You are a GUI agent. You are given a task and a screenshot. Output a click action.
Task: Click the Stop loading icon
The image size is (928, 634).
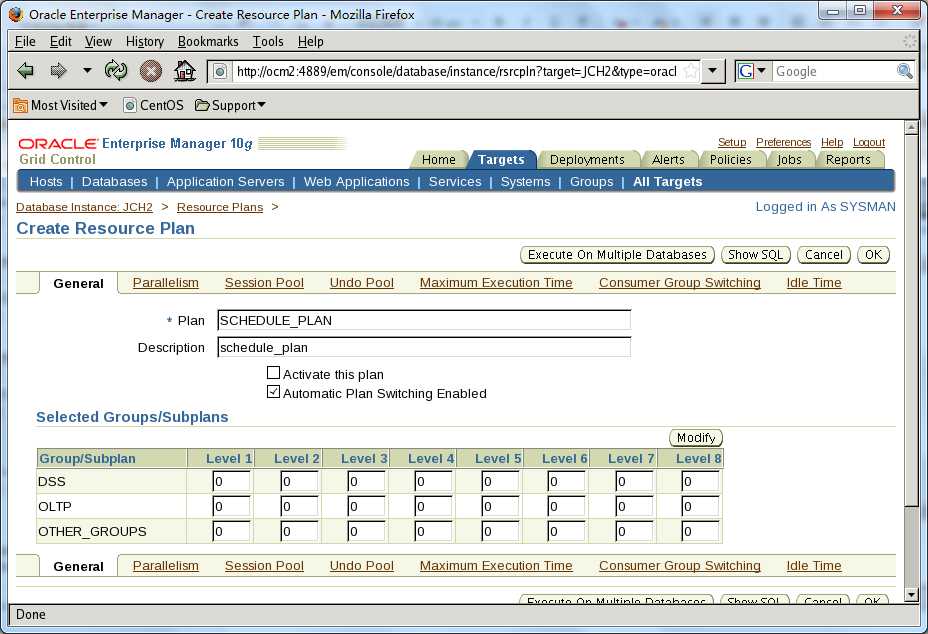151,72
